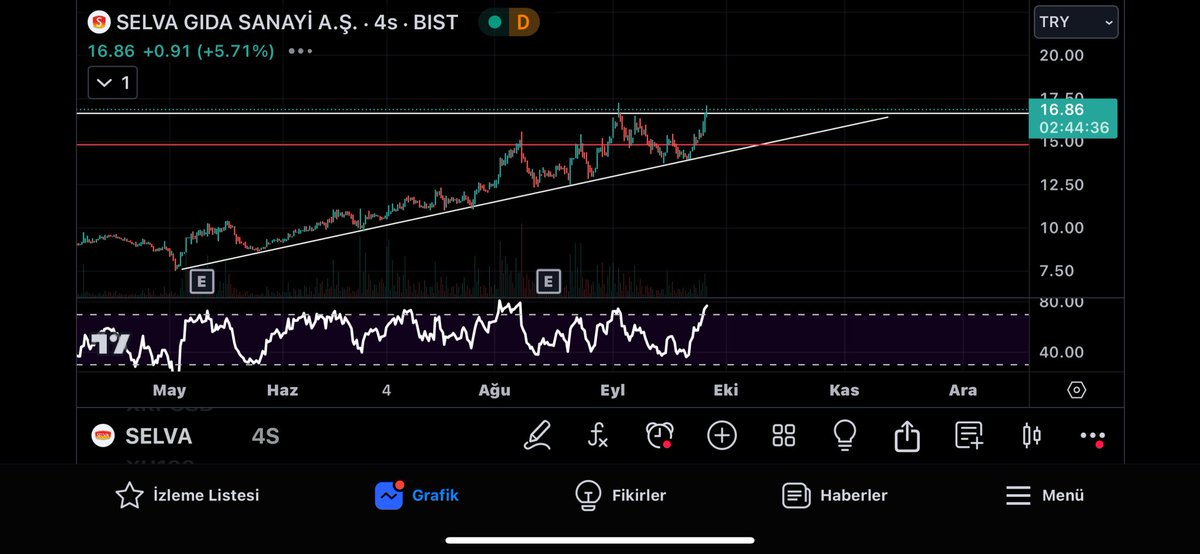The height and width of the screenshot is (554, 1200).
Task: Tap the 16.86 +0.91 (+5.71%) quote text
Action: [x=181, y=51]
